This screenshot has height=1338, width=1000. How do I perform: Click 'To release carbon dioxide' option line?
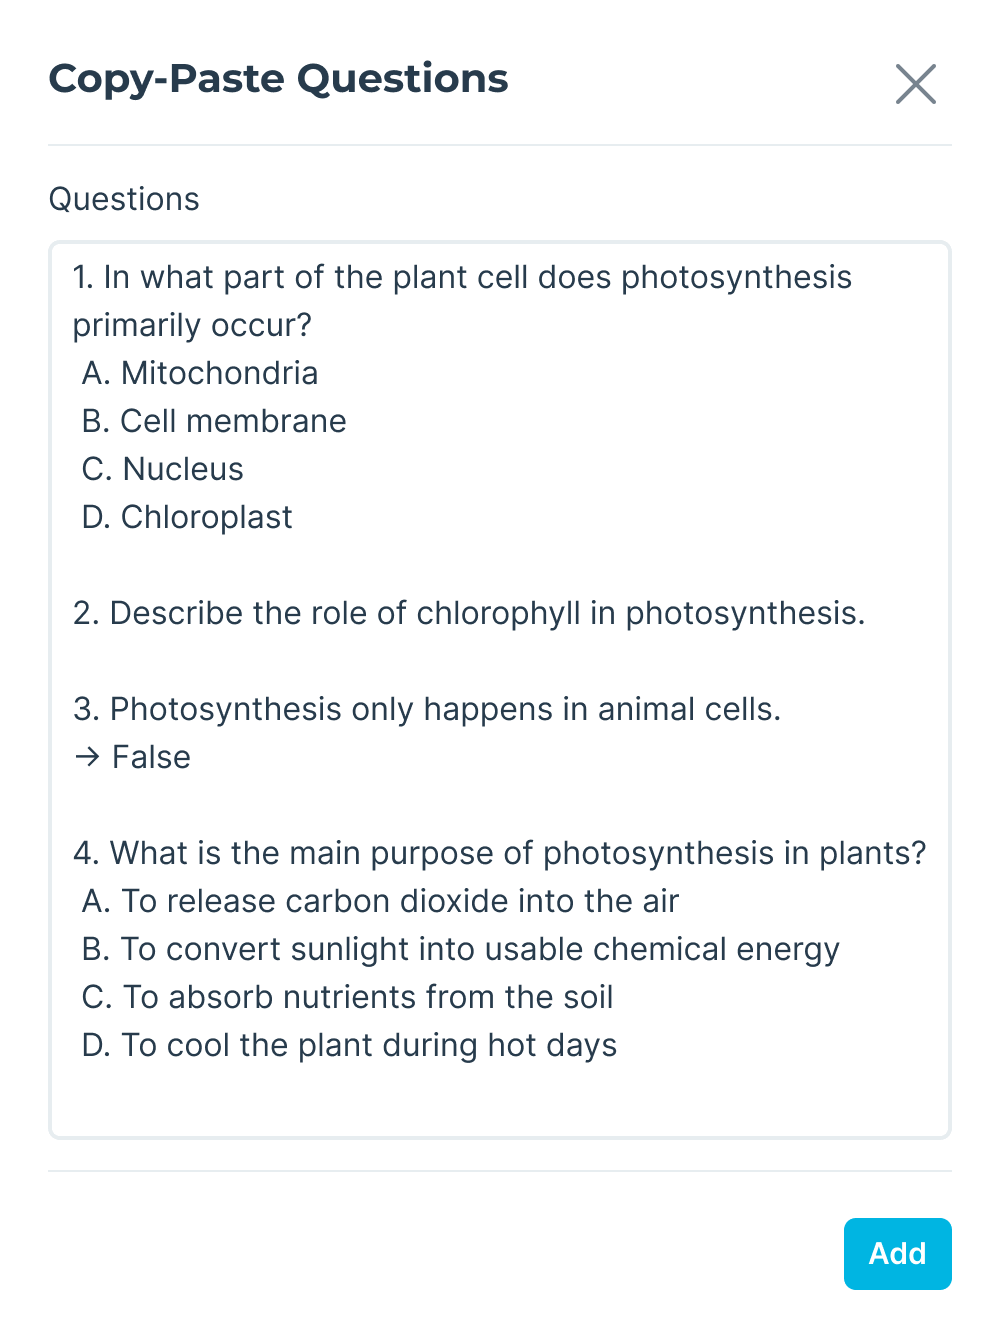pos(380,901)
